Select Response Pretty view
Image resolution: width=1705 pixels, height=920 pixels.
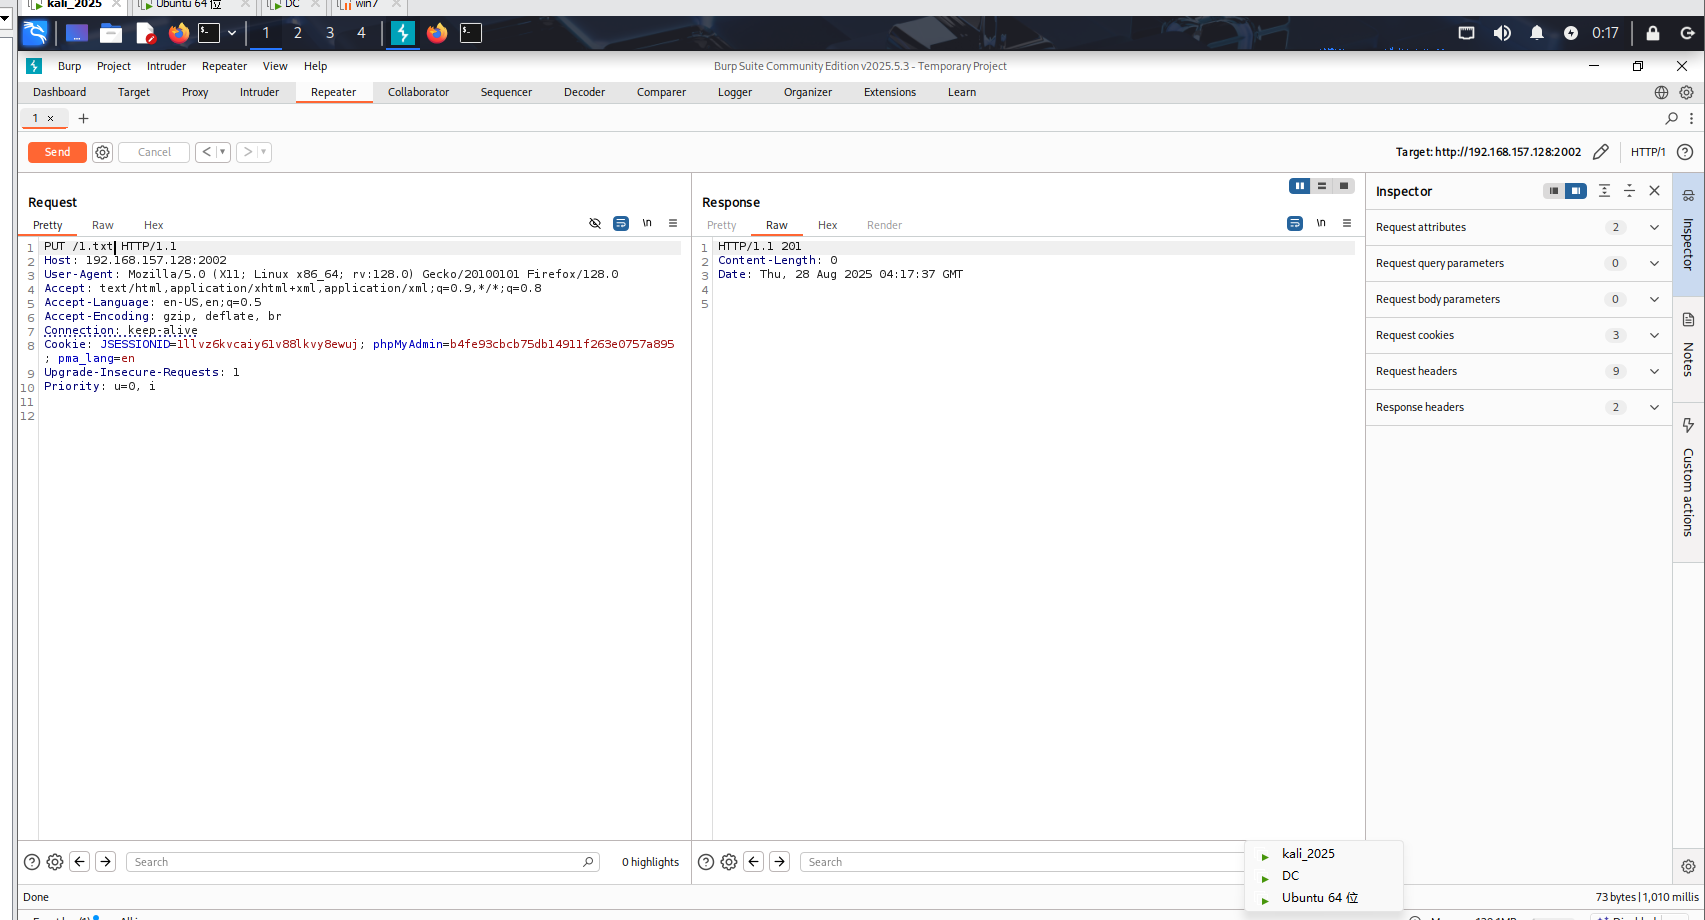pyautogui.click(x=721, y=225)
